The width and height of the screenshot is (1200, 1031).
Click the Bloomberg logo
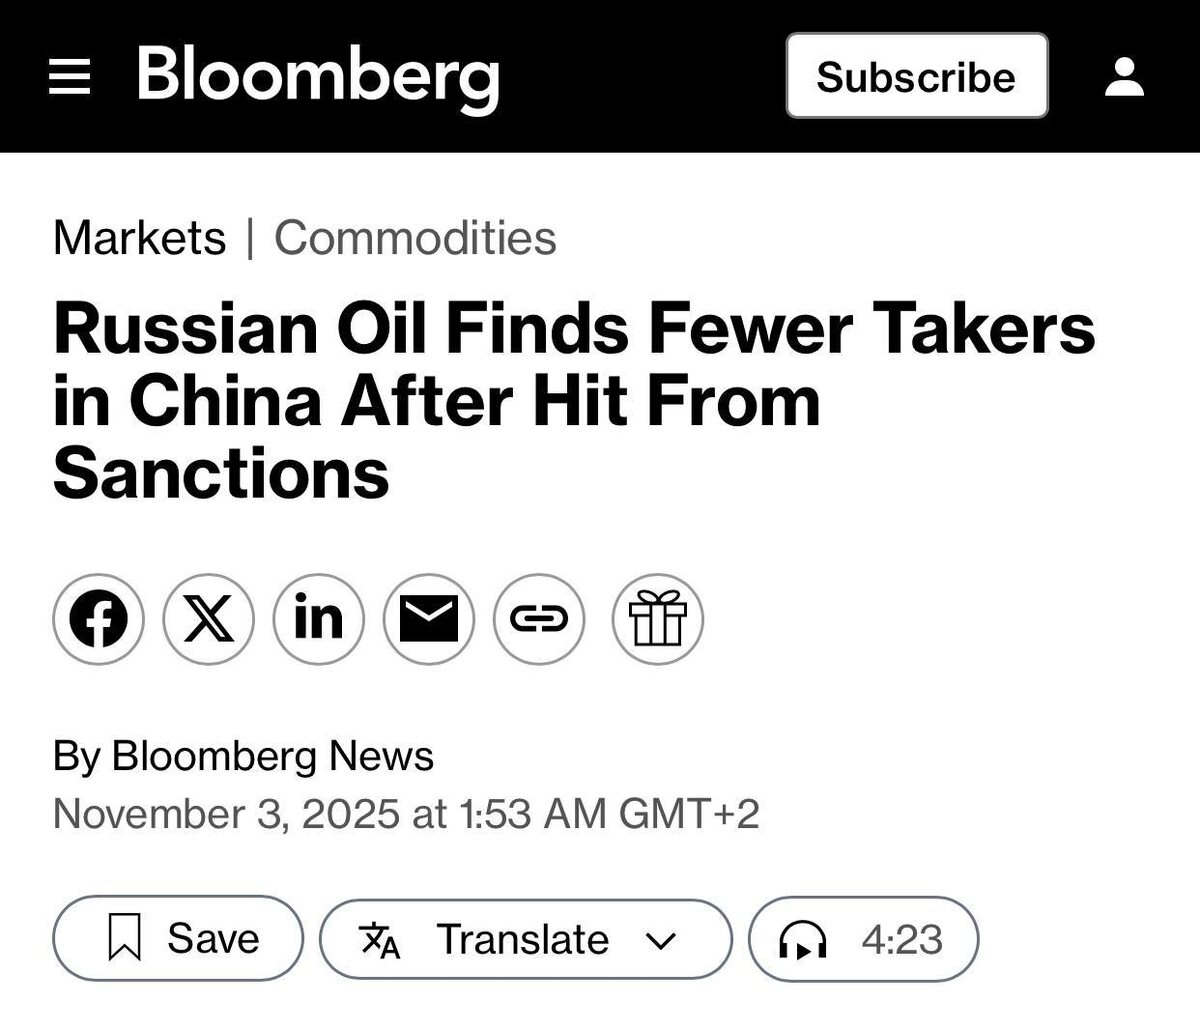317,77
